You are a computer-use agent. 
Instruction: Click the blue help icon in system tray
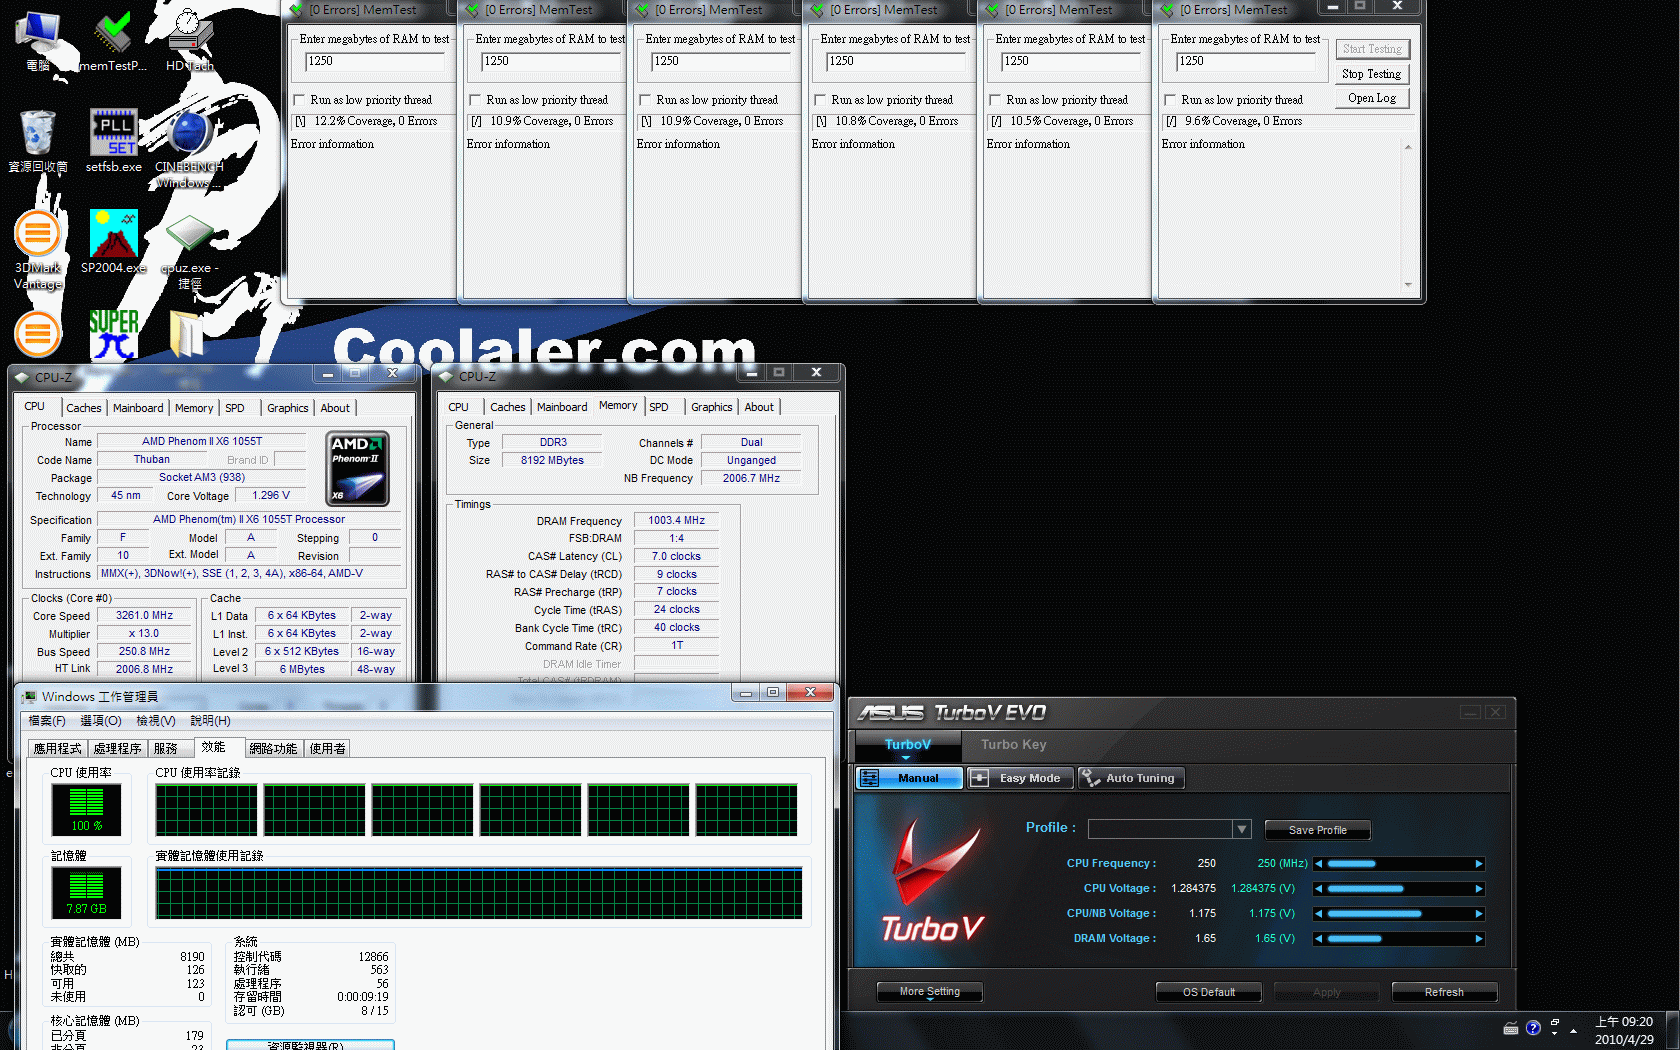[x=1533, y=1028]
